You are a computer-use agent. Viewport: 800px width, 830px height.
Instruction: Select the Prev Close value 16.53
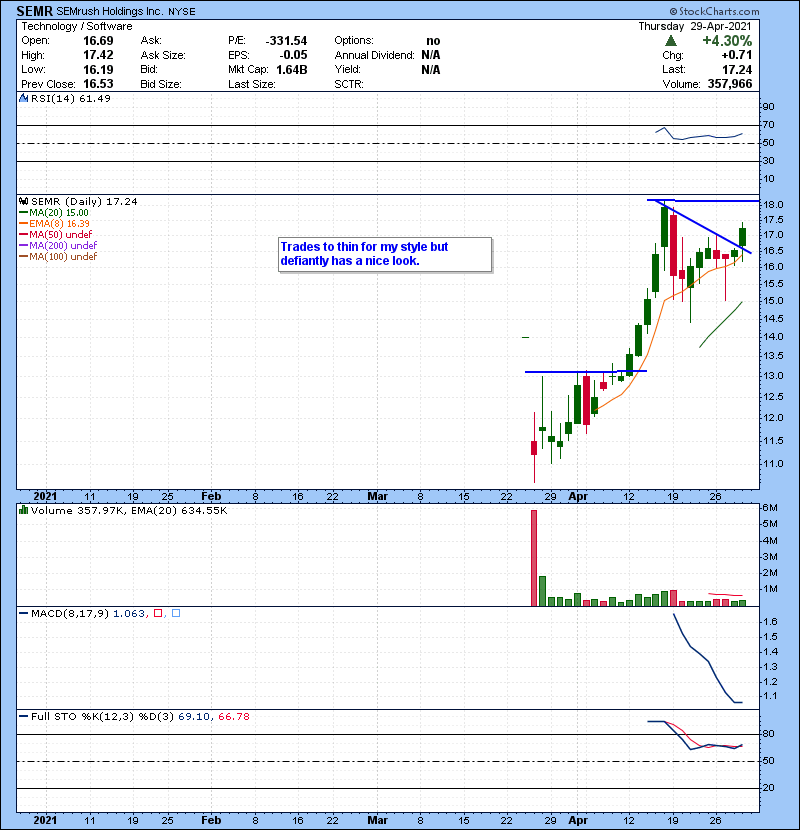coord(98,84)
